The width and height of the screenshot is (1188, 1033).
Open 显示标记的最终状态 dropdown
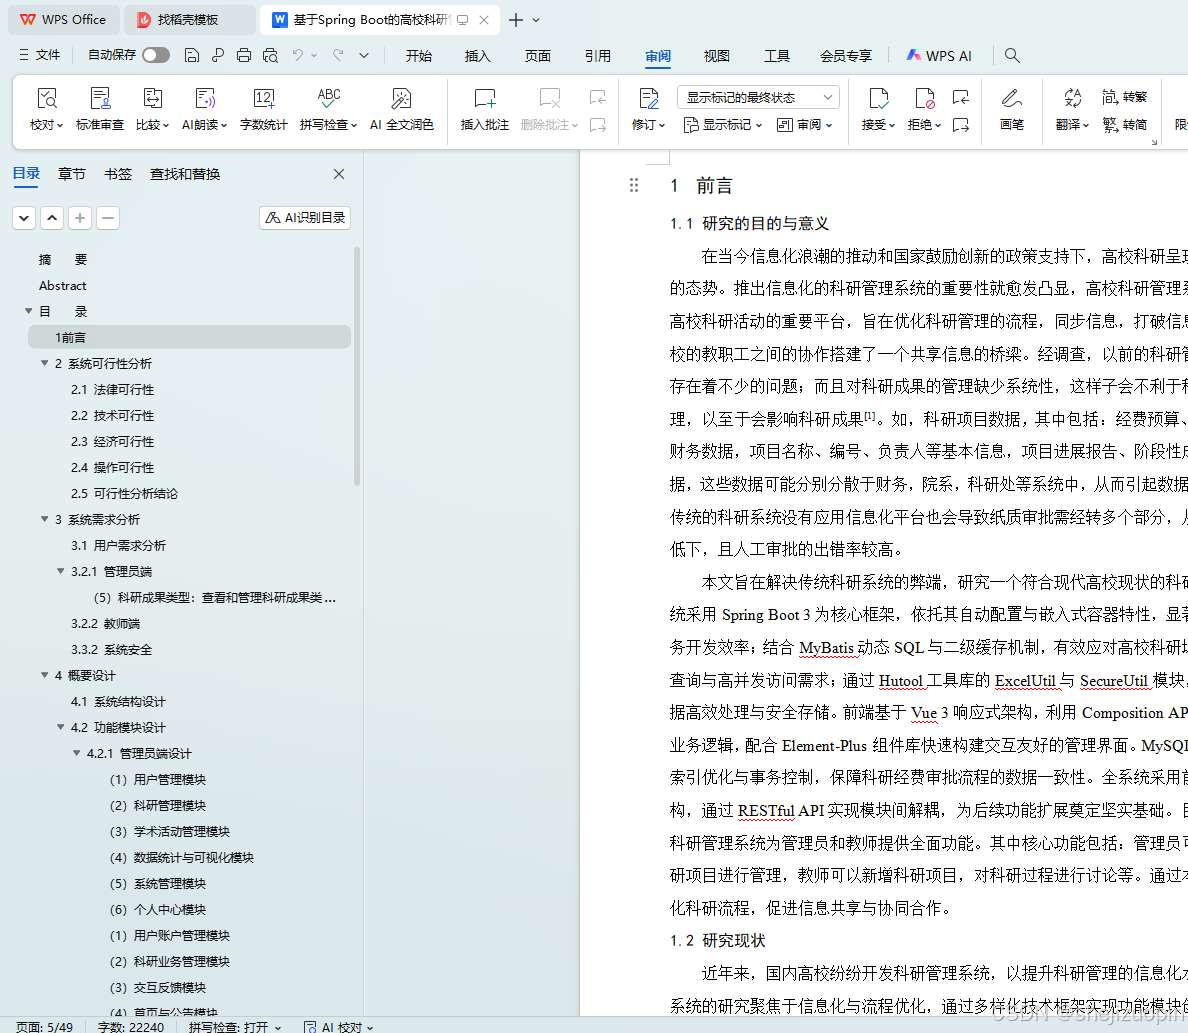click(758, 97)
